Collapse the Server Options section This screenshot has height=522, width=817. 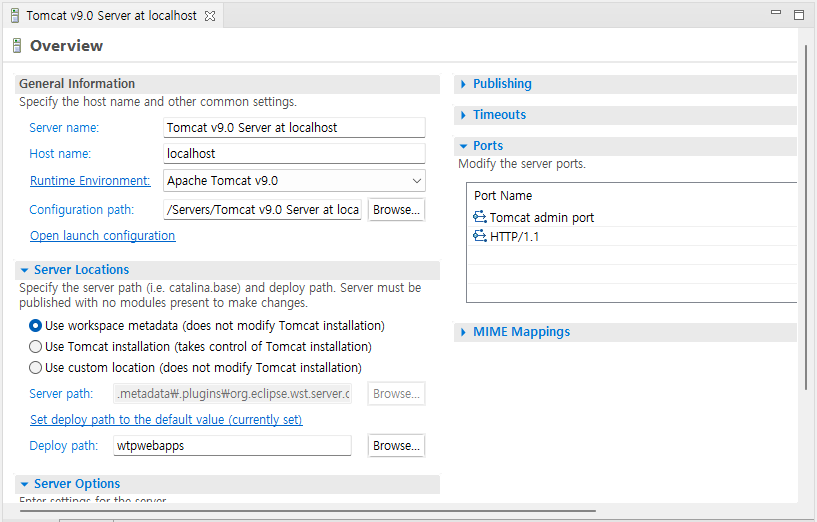point(24,484)
